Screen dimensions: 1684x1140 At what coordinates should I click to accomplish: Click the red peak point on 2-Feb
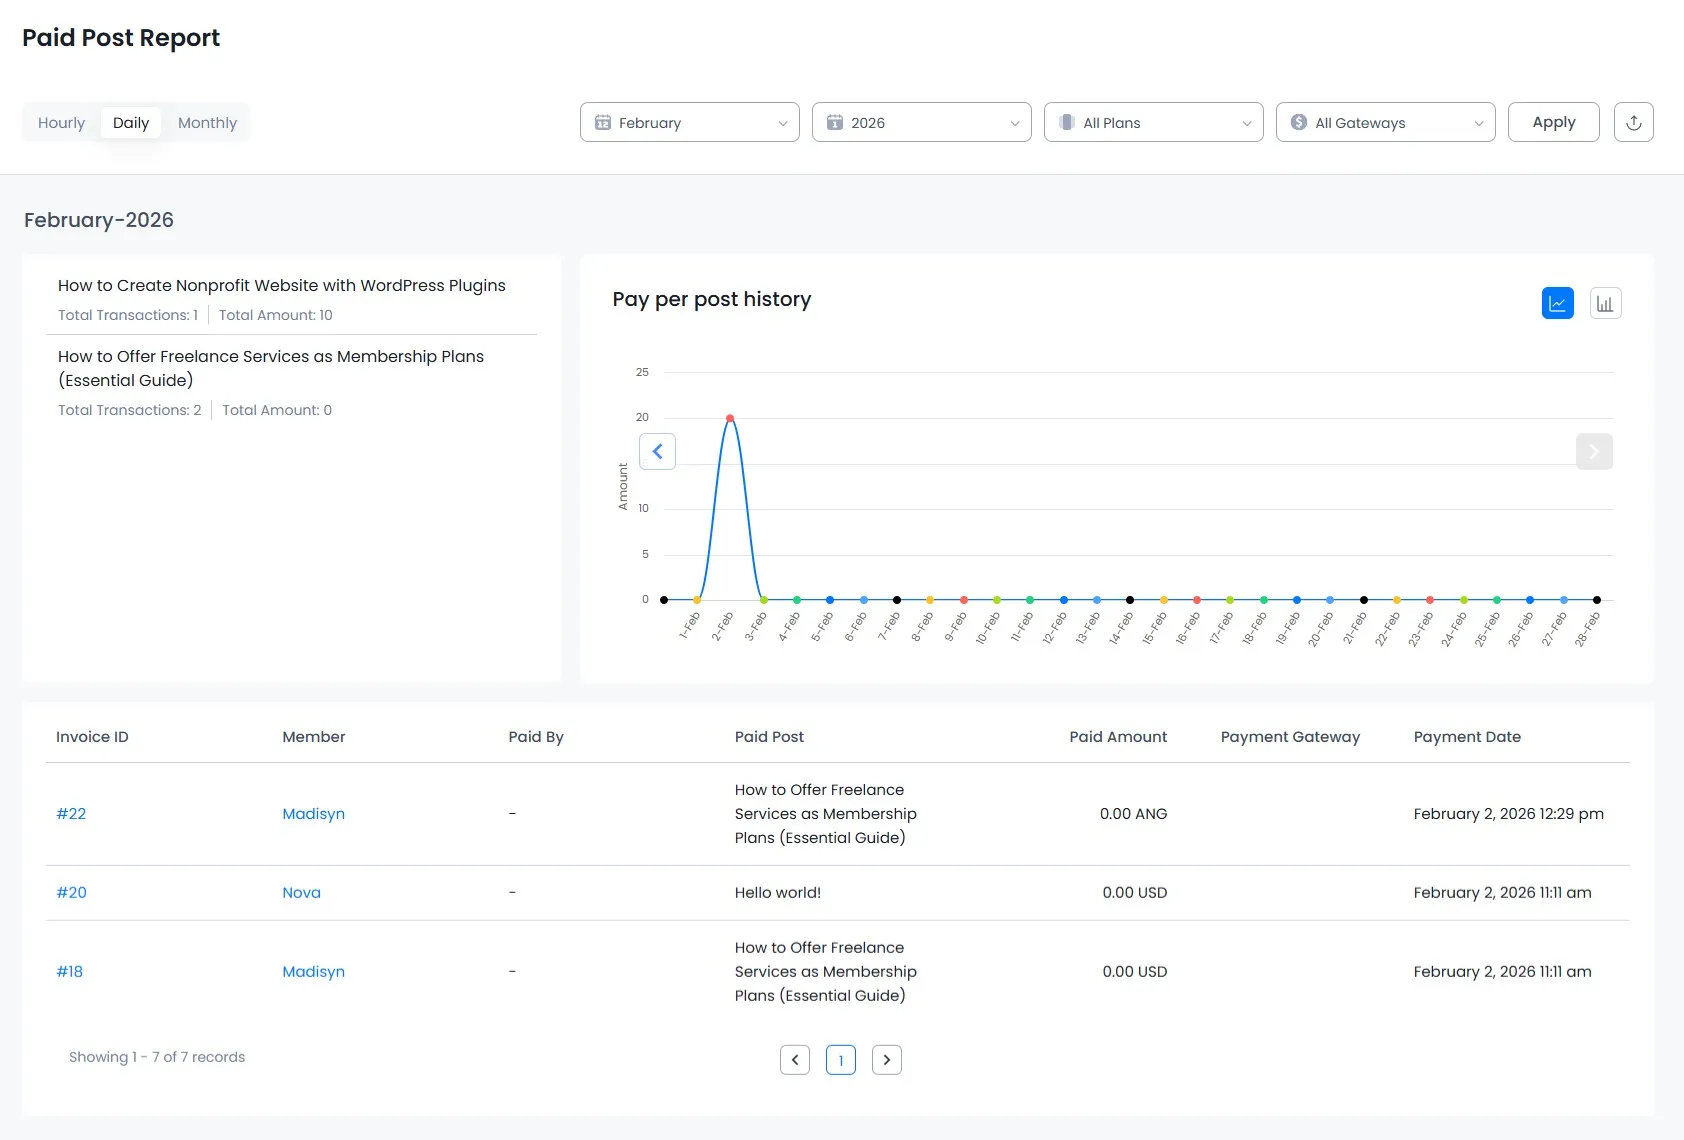[730, 418]
